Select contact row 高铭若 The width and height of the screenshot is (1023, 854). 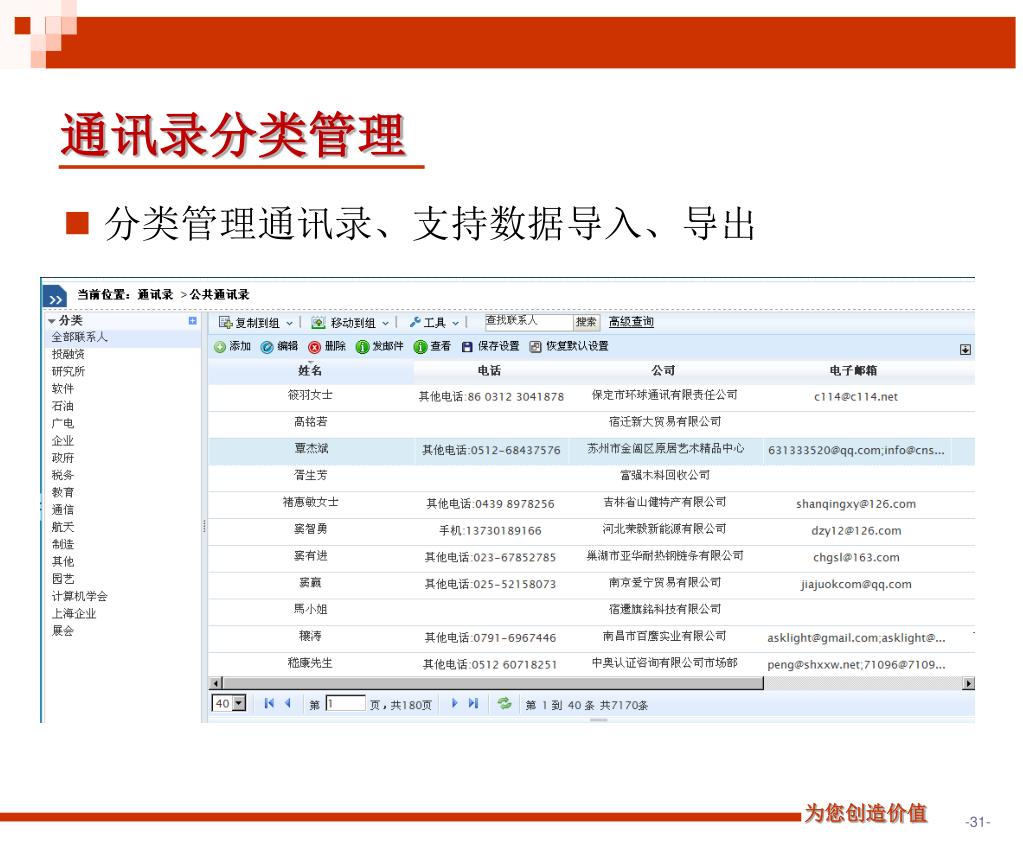tap(591, 423)
